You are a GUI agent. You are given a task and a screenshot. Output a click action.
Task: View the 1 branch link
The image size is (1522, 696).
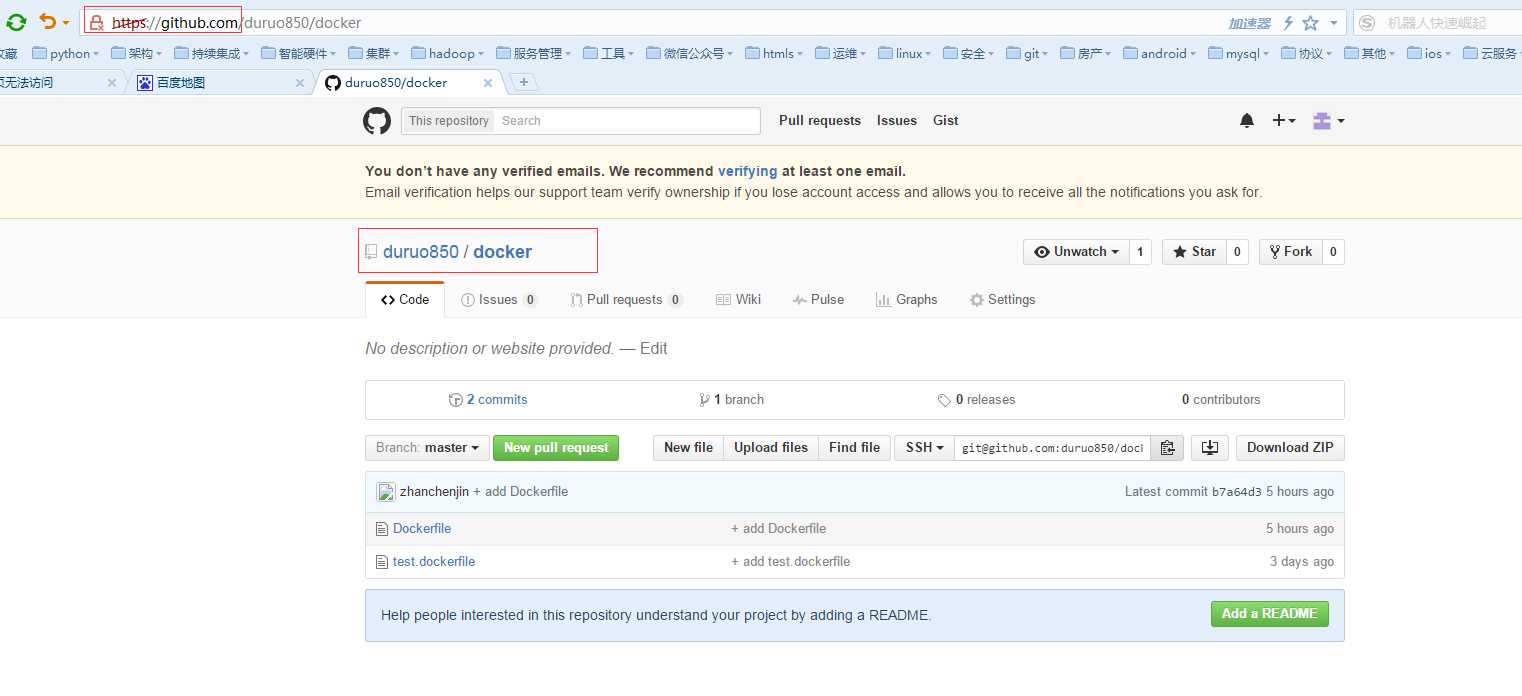731,400
